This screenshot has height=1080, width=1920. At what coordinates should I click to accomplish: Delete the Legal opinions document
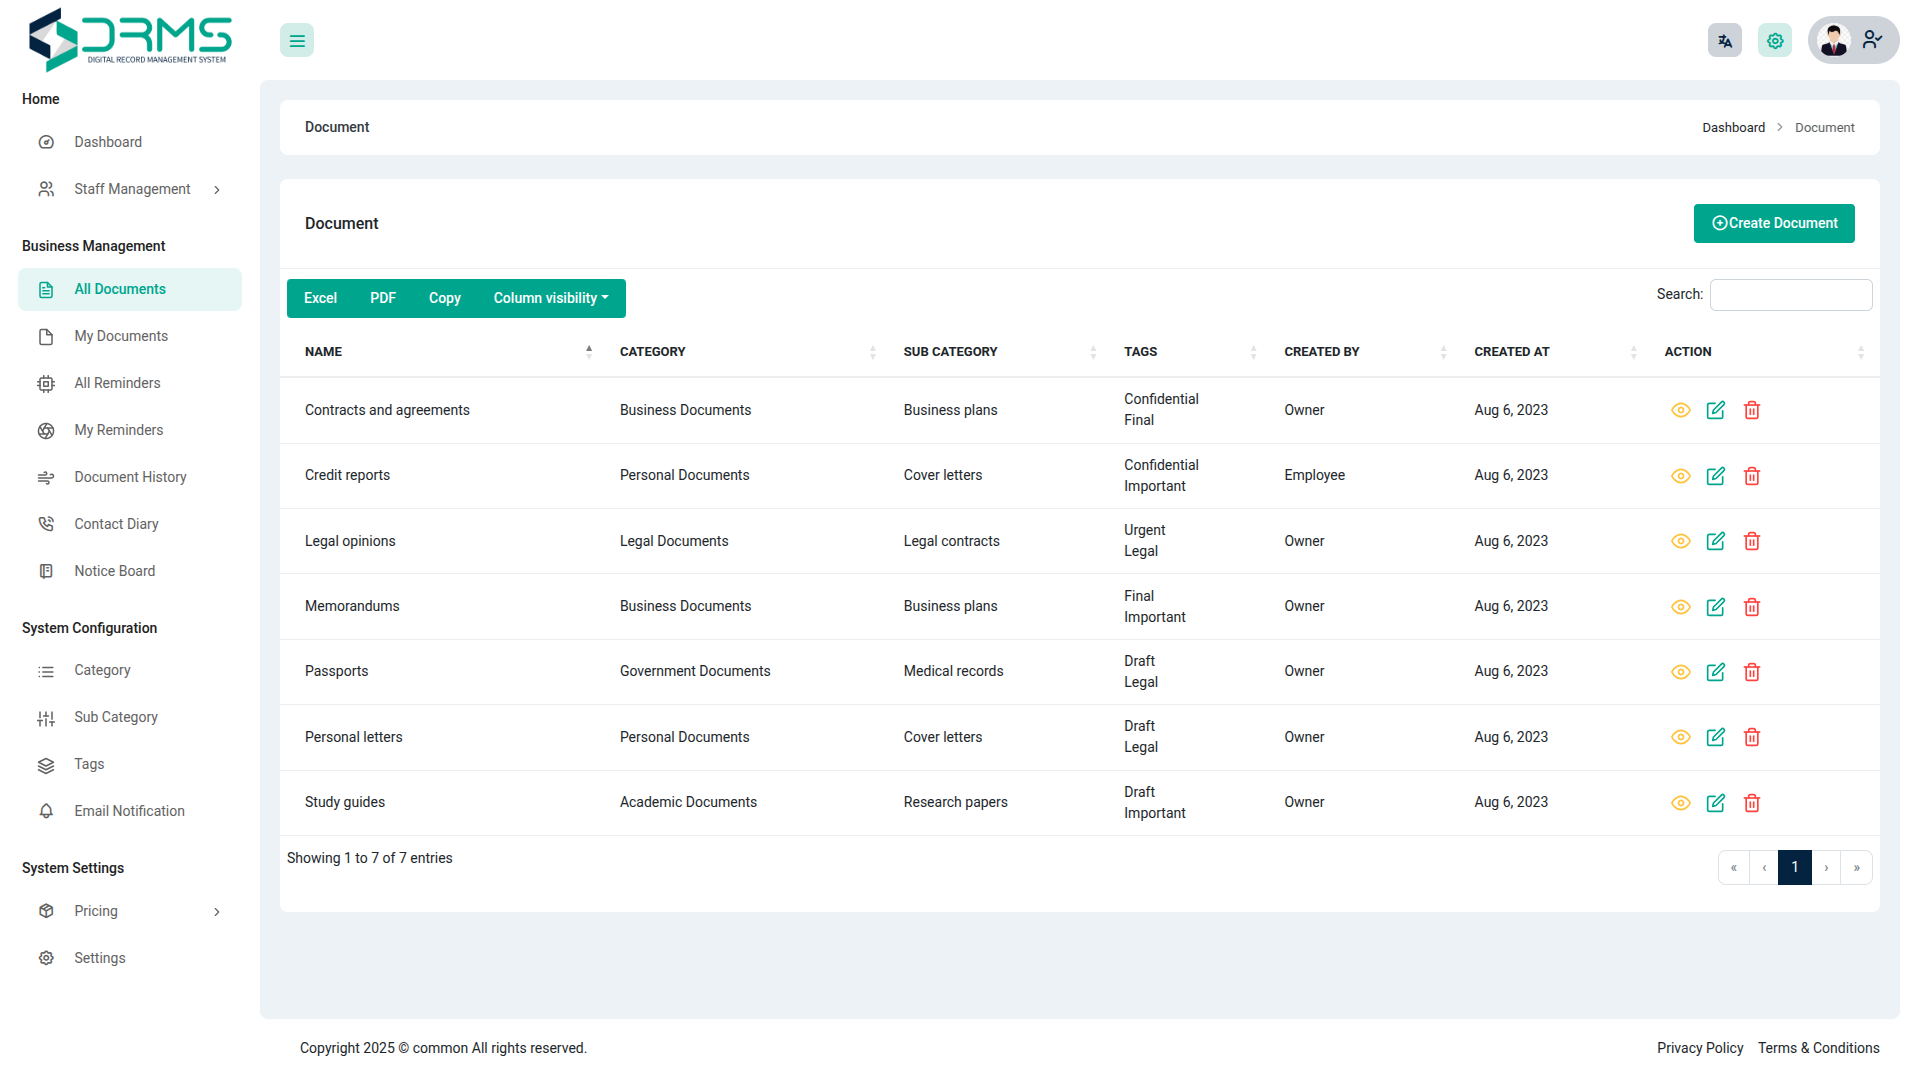[1751, 541]
